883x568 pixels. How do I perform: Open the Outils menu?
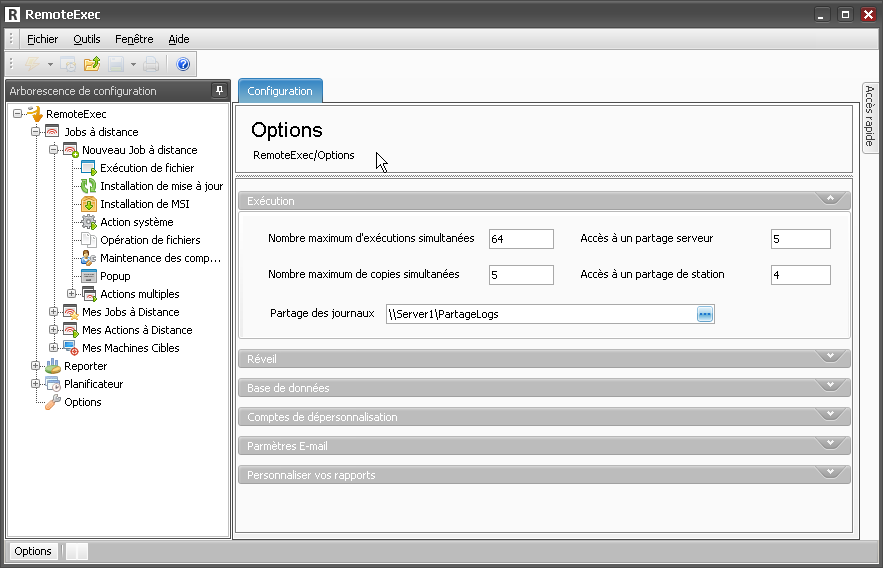pos(87,39)
